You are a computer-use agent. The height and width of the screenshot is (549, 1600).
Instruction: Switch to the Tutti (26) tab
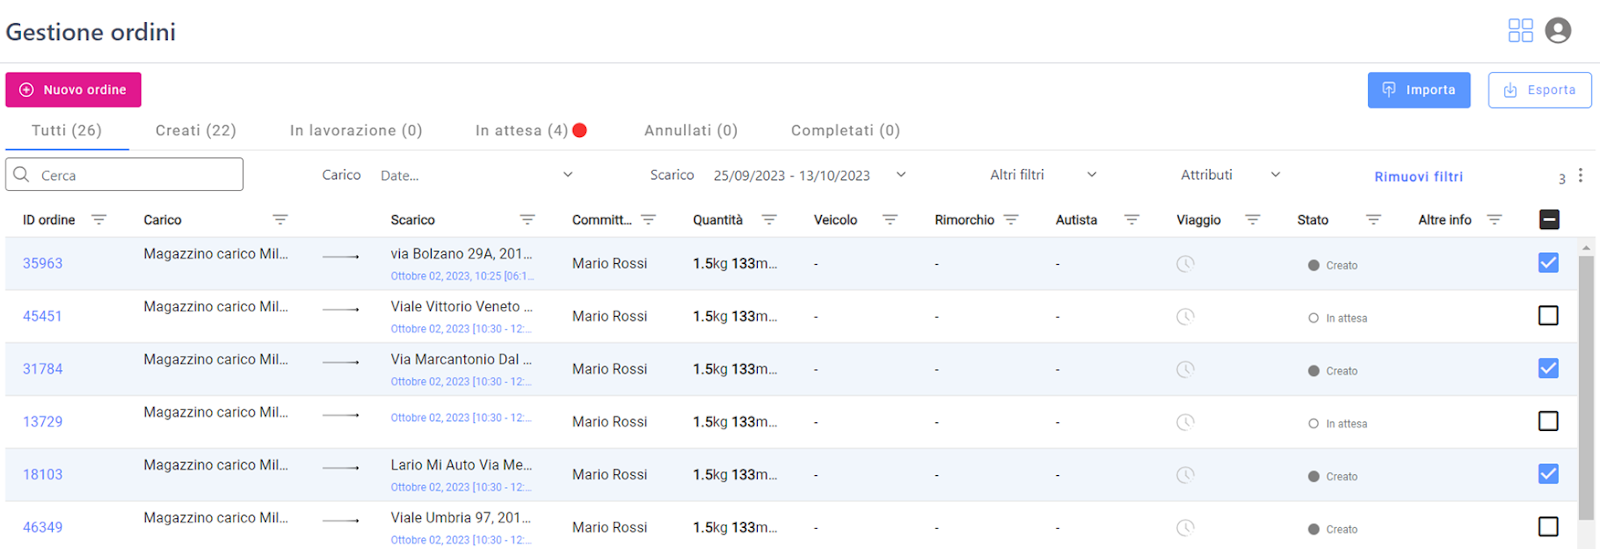[67, 130]
